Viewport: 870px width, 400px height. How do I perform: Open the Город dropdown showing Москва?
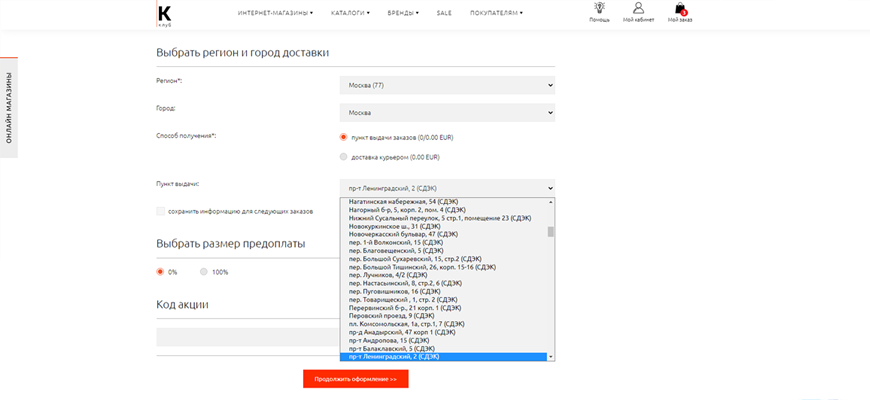point(447,113)
